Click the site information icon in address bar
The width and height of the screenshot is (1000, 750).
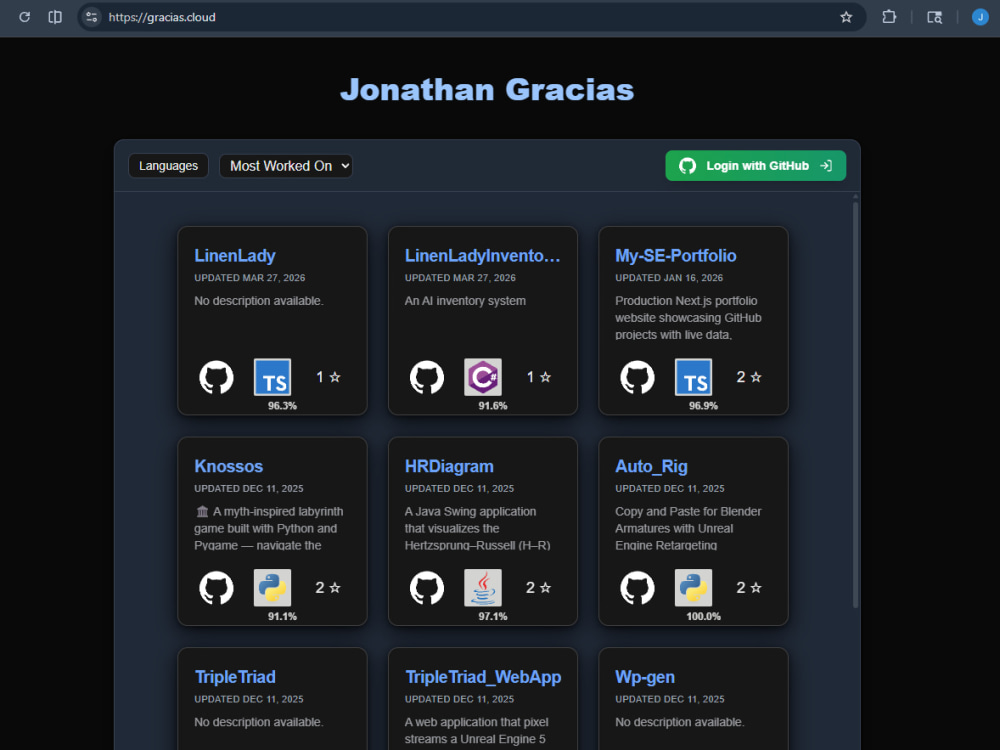point(92,17)
